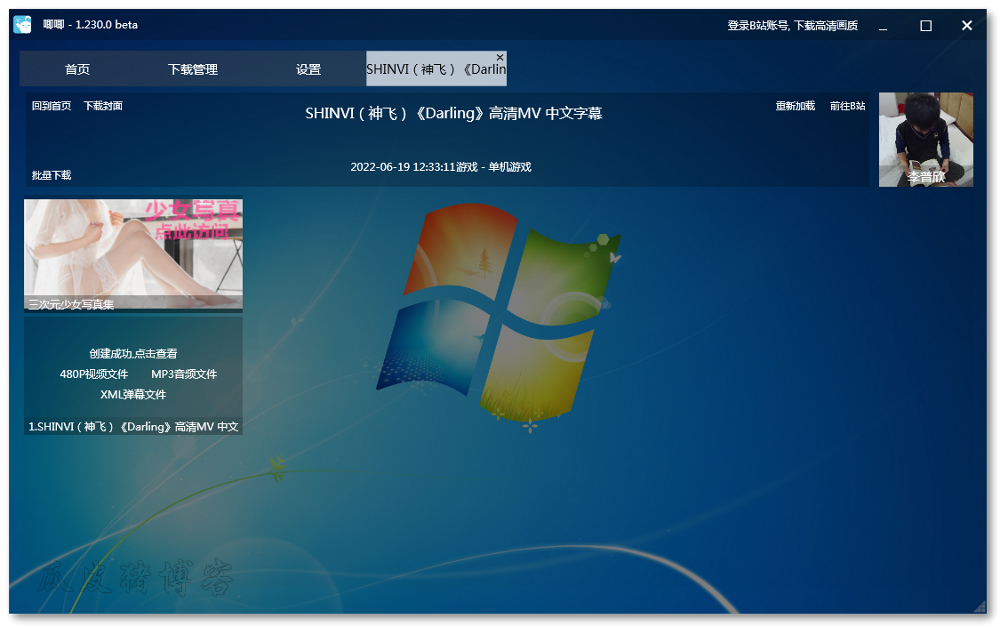Open the 设置 tab
This screenshot has height=627, width=1000.
pyautogui.click(x=308, y=69)
